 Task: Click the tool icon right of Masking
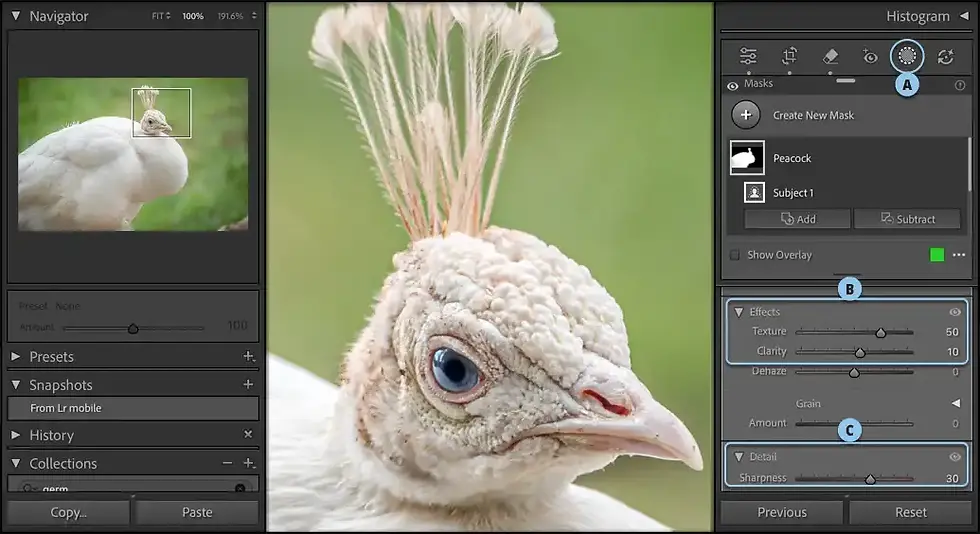click(946, 57)
